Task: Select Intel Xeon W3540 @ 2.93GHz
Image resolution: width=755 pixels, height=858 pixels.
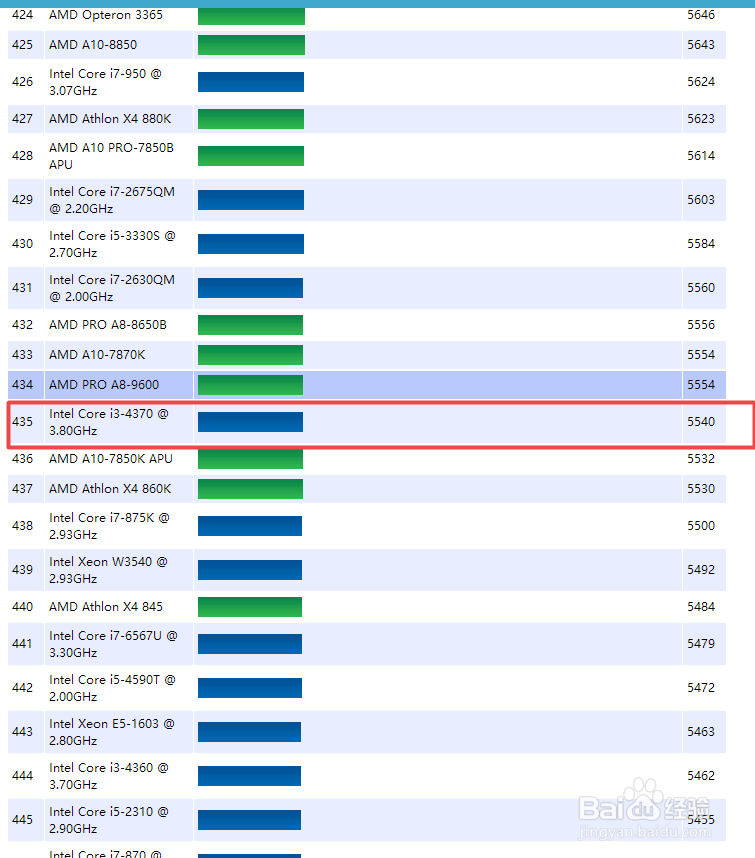Action: [108, 570]
